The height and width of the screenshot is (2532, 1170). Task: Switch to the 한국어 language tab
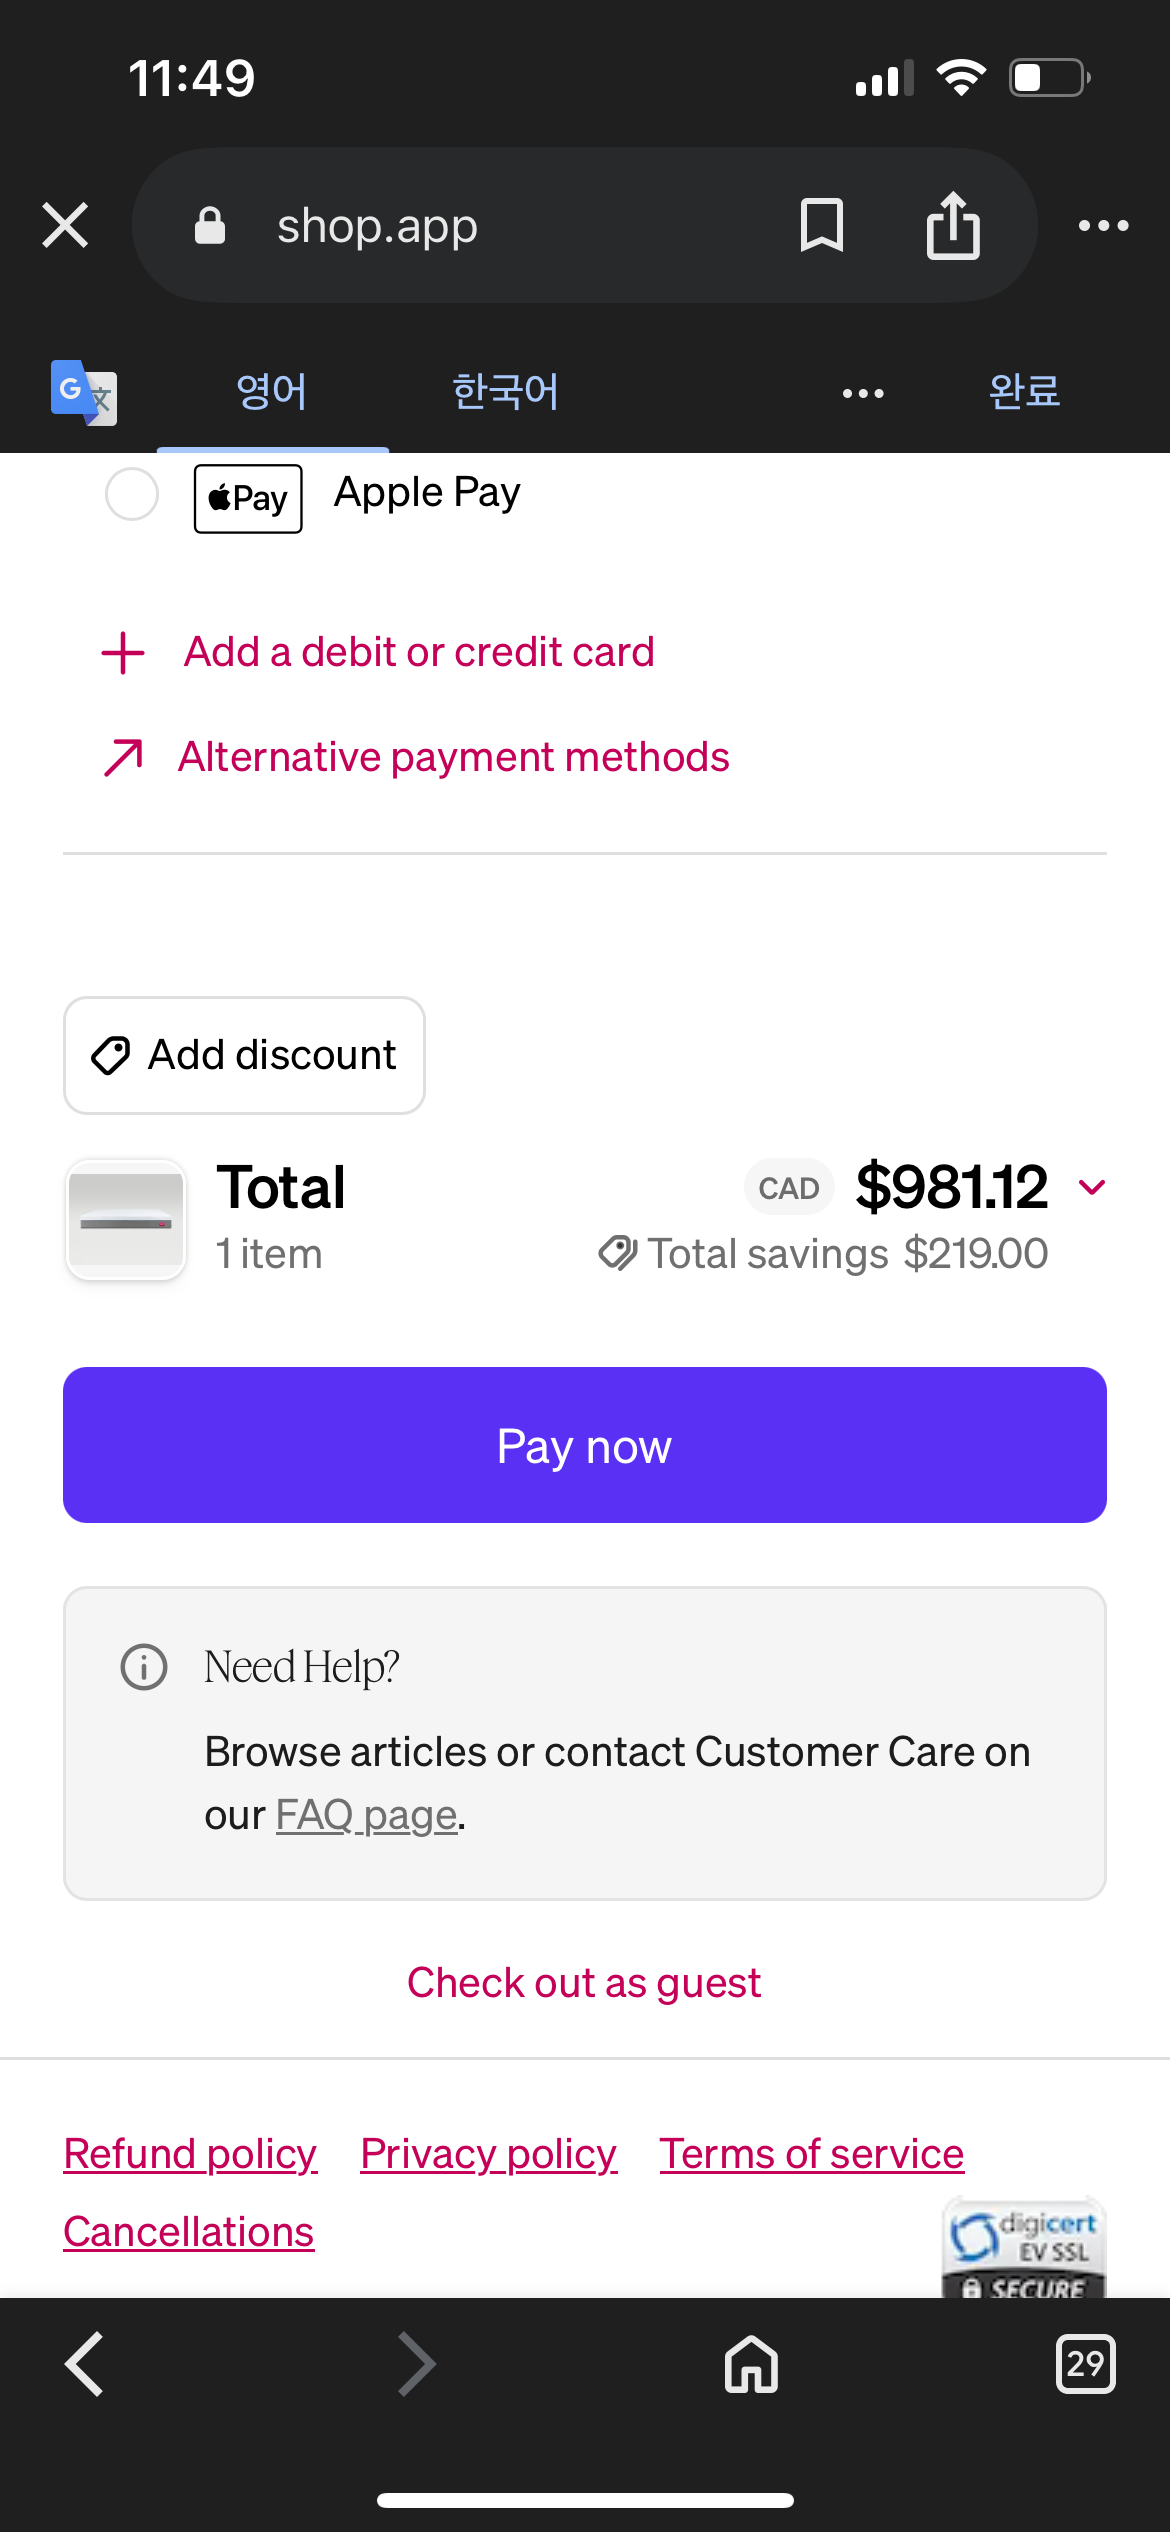click(x=505, y=392)
